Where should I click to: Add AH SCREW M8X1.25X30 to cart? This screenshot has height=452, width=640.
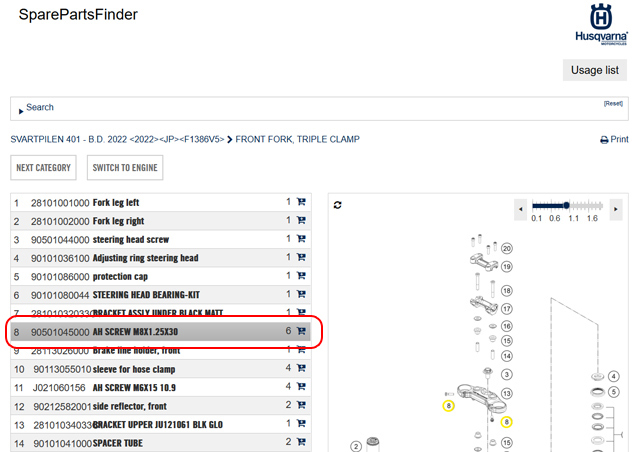302,331
